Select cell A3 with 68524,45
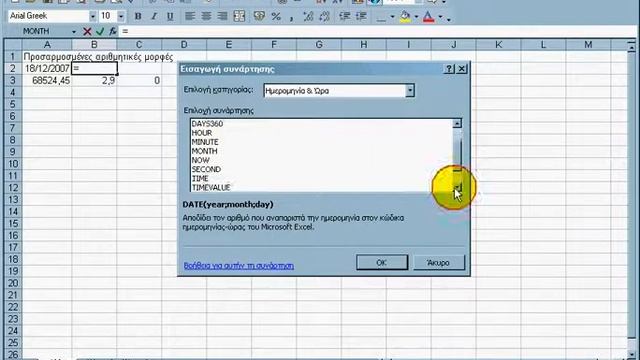 (x=47, y=81)
